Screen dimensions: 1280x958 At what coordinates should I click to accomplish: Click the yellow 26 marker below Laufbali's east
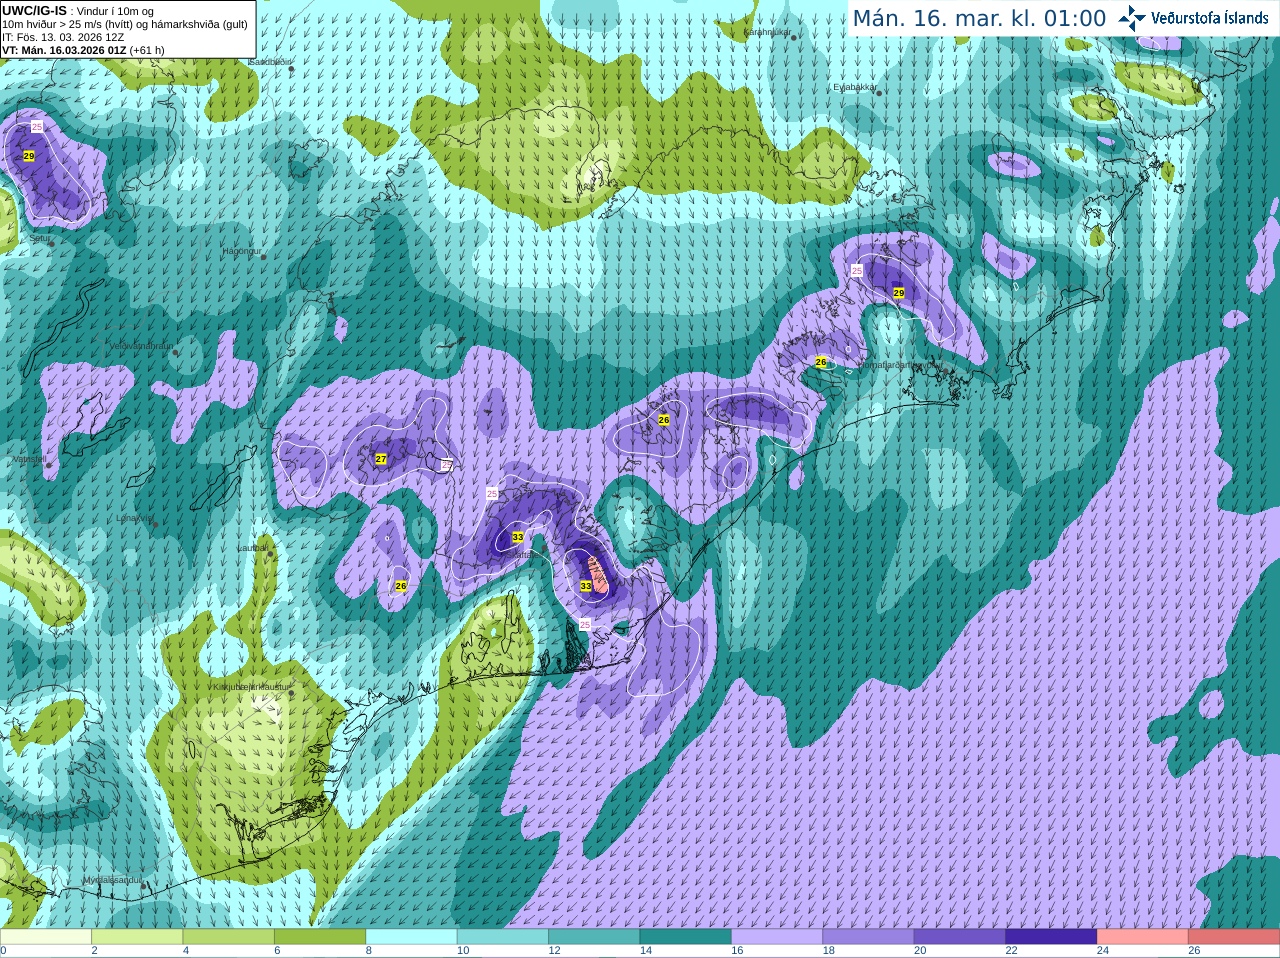click(401, 586)
